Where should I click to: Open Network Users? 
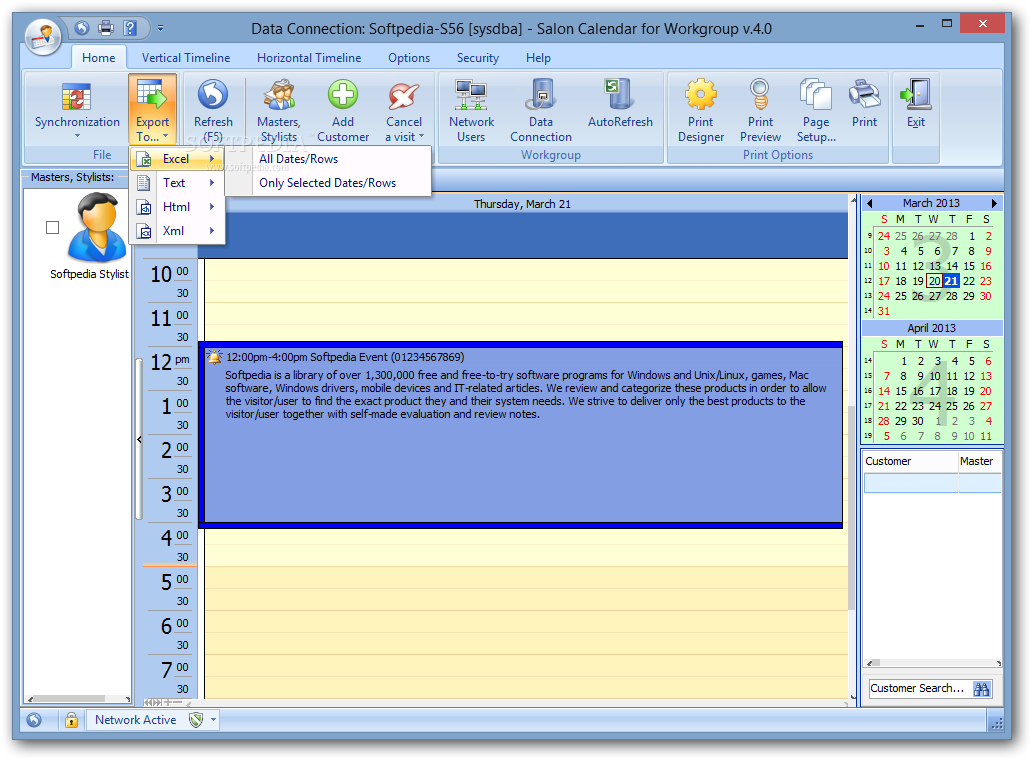[x=471, y=109]
